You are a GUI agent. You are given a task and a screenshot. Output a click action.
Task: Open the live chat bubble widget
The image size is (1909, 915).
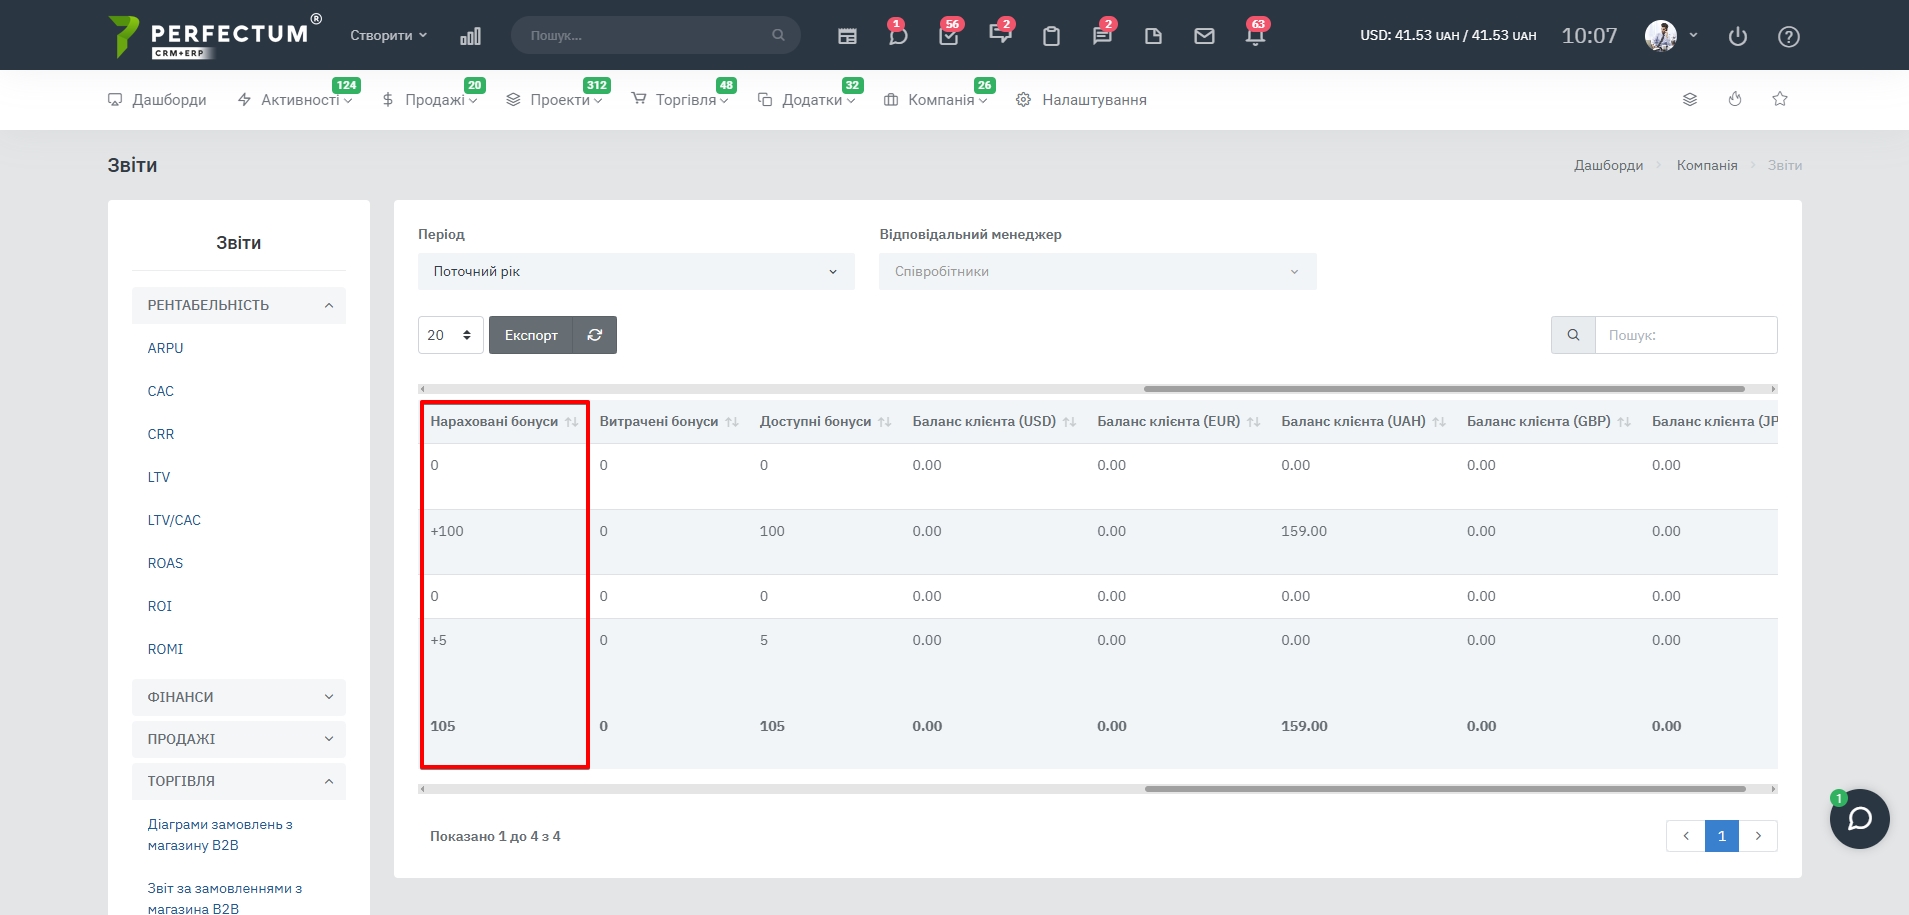[x=1860, y=819]
